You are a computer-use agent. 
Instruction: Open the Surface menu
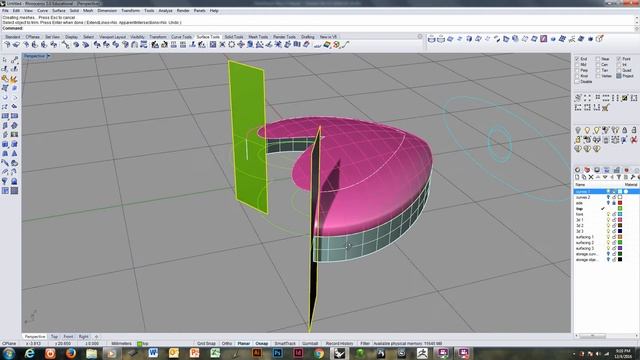point(59,11)
